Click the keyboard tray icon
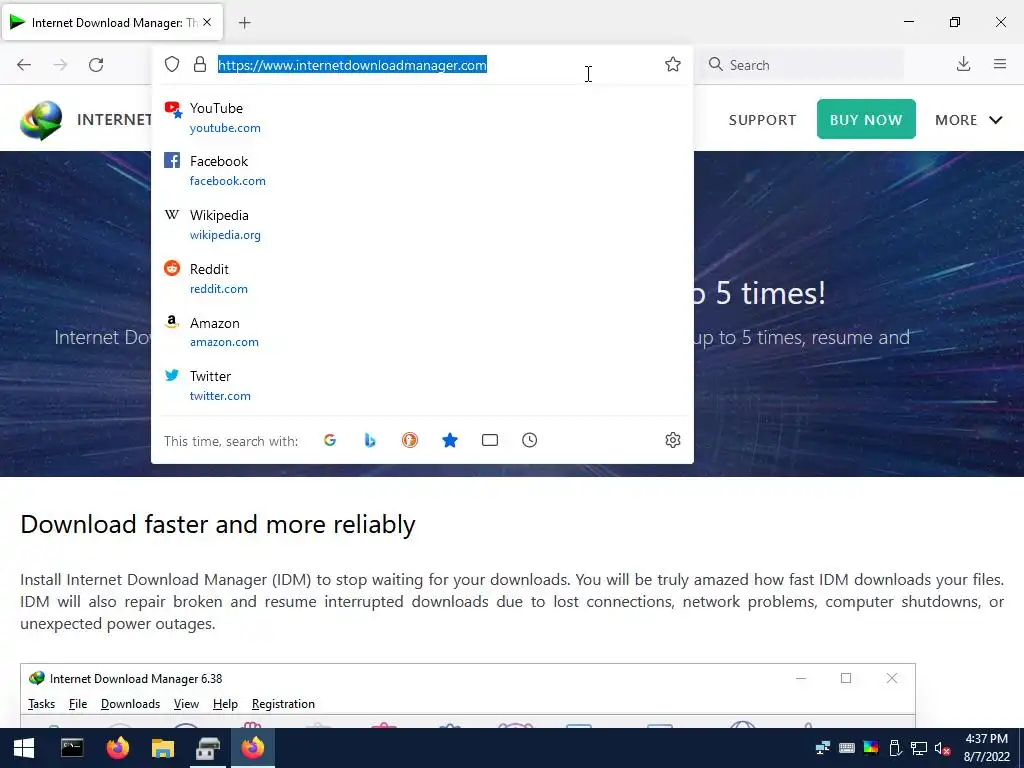 point(847,748)
